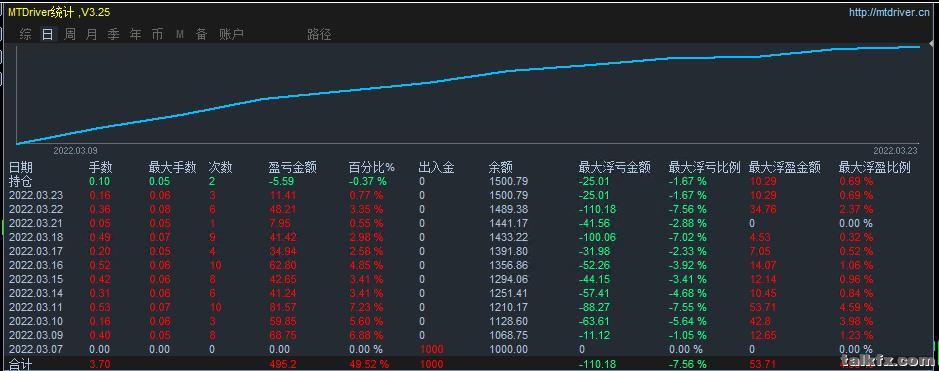The width and height of the screenshot is (939, 371).
Task: Open the http://mtdriver.cn link
Action: pyautogui.click(x=889, y=13)
